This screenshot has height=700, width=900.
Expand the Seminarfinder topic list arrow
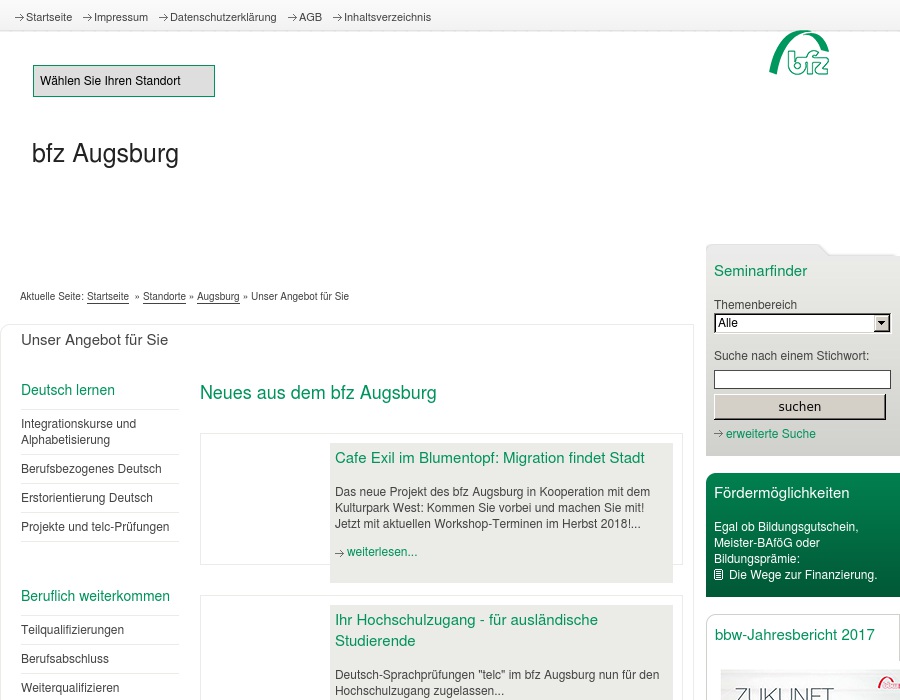(x=881, y=323)
